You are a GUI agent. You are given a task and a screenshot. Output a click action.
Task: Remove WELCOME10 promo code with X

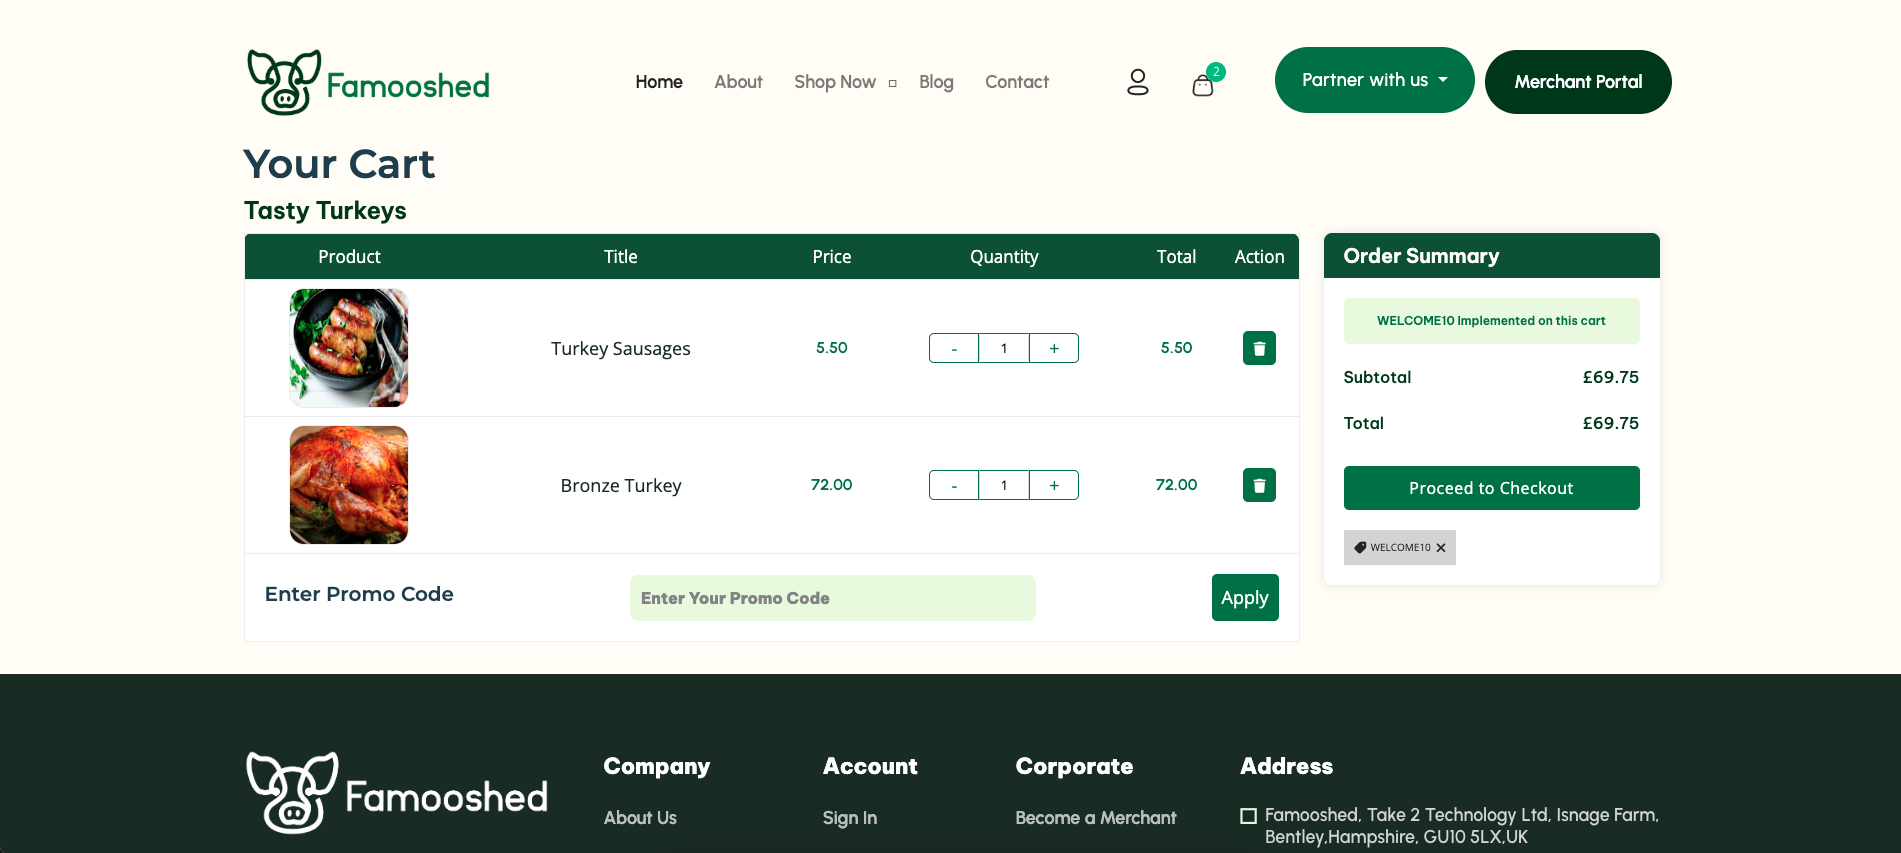[1441, 548]
